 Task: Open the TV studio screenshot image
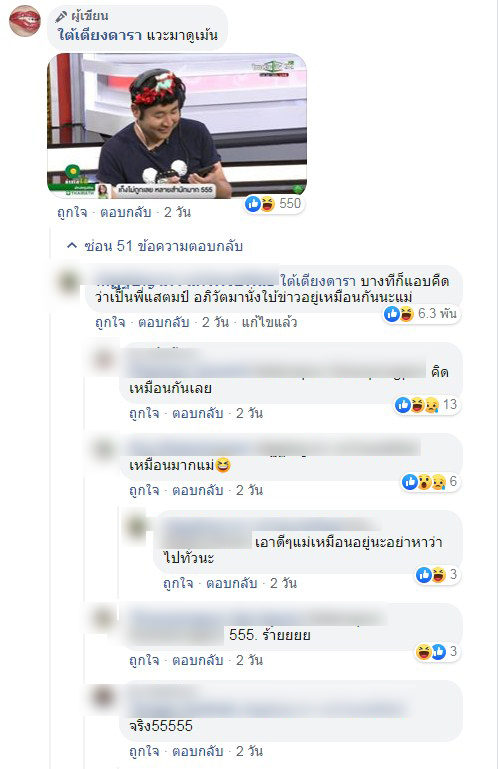pos(177,126)
